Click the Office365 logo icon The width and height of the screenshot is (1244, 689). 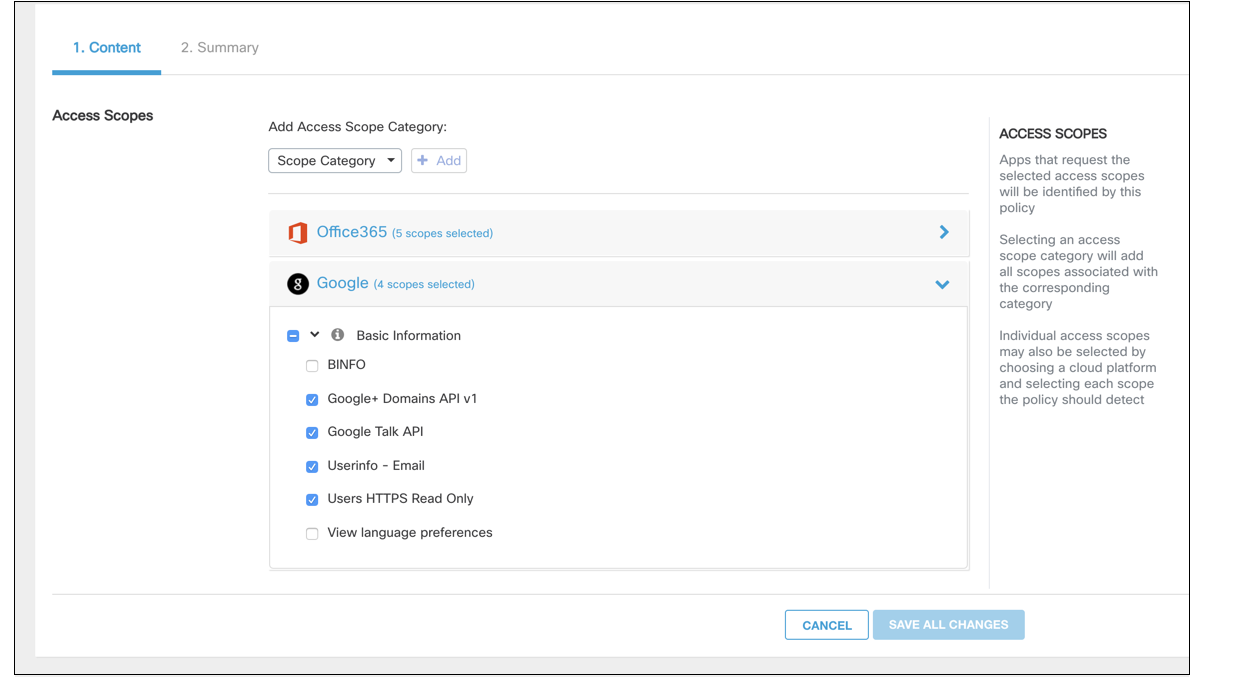coord(297,233)
